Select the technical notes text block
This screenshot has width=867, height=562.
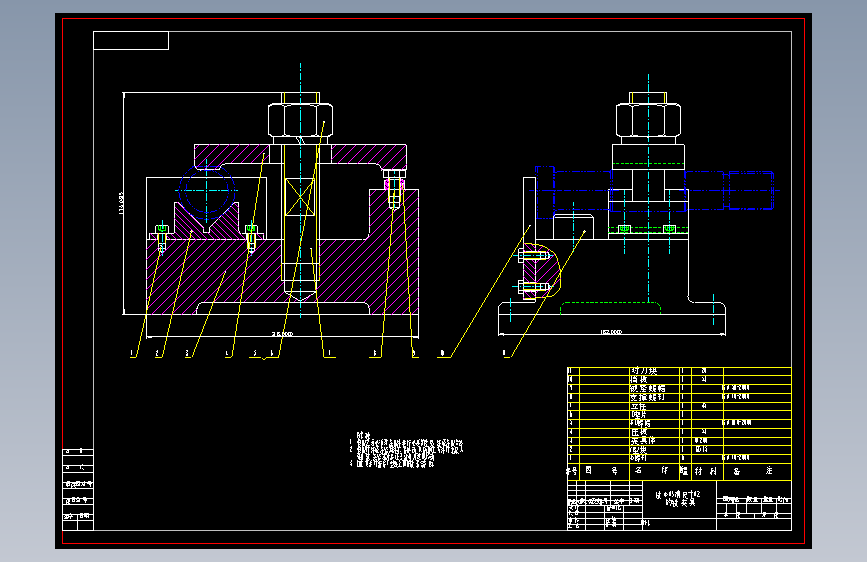pyautogui.click(x=406, y=451)
